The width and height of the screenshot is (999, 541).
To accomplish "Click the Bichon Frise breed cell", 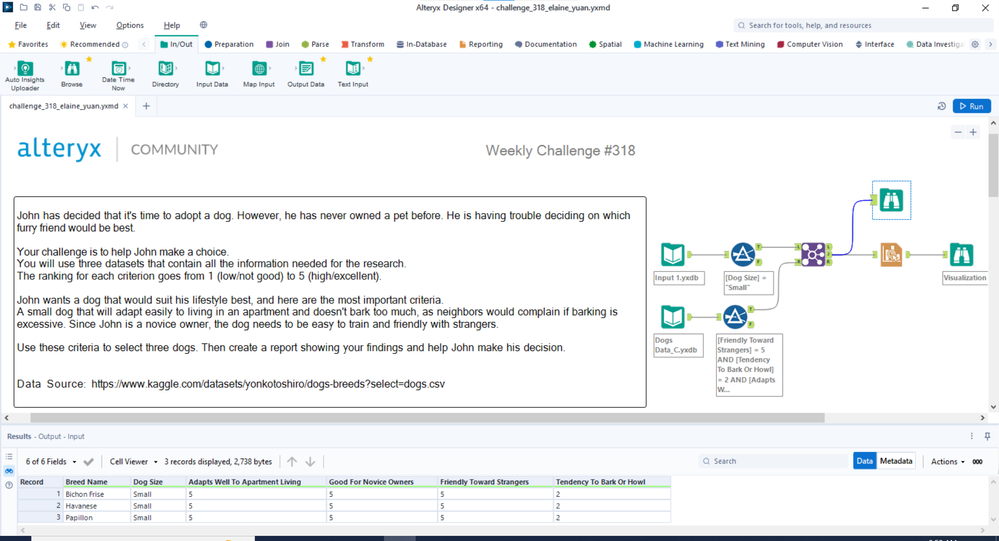I will (x=97, y=494).
